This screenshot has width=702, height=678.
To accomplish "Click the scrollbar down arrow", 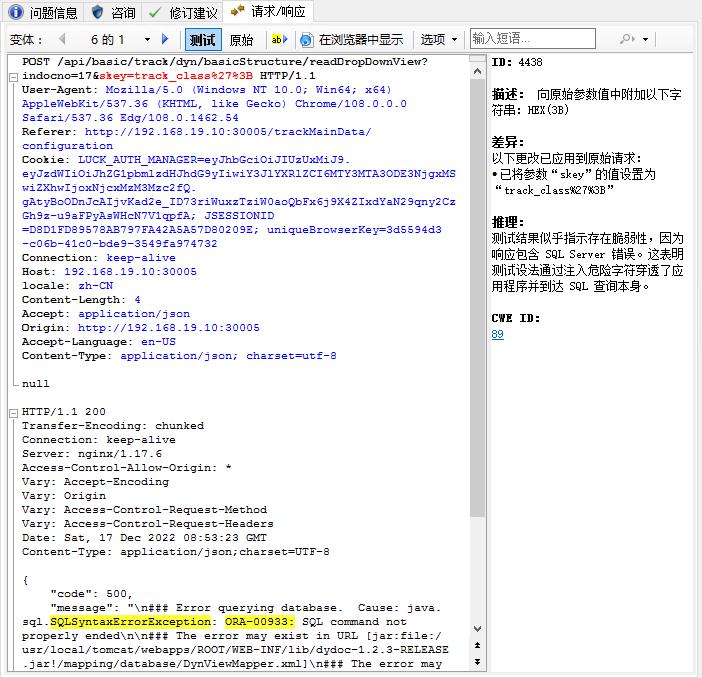I will [477, 629].
